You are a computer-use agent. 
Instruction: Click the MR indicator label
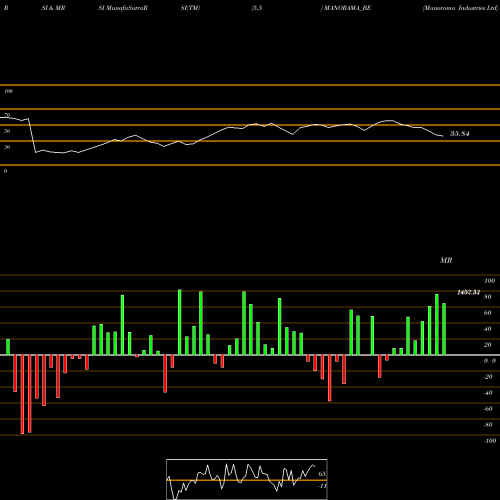coord(446,260)
